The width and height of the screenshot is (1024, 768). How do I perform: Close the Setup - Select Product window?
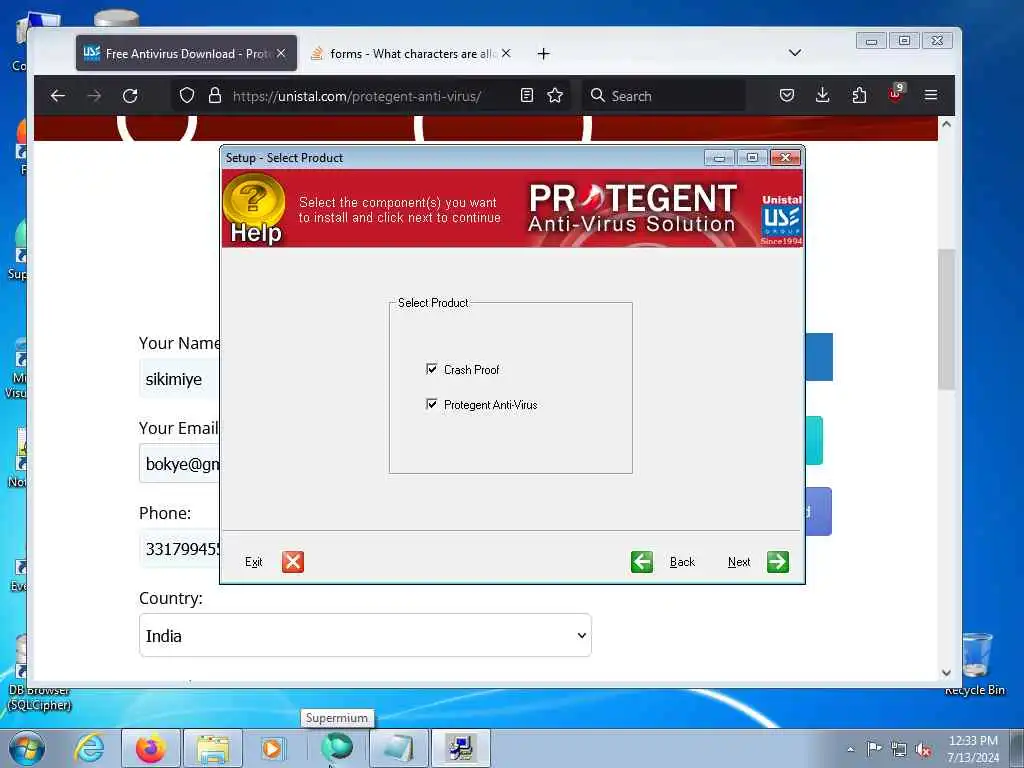pyautogui.click(x=786, y=157)
